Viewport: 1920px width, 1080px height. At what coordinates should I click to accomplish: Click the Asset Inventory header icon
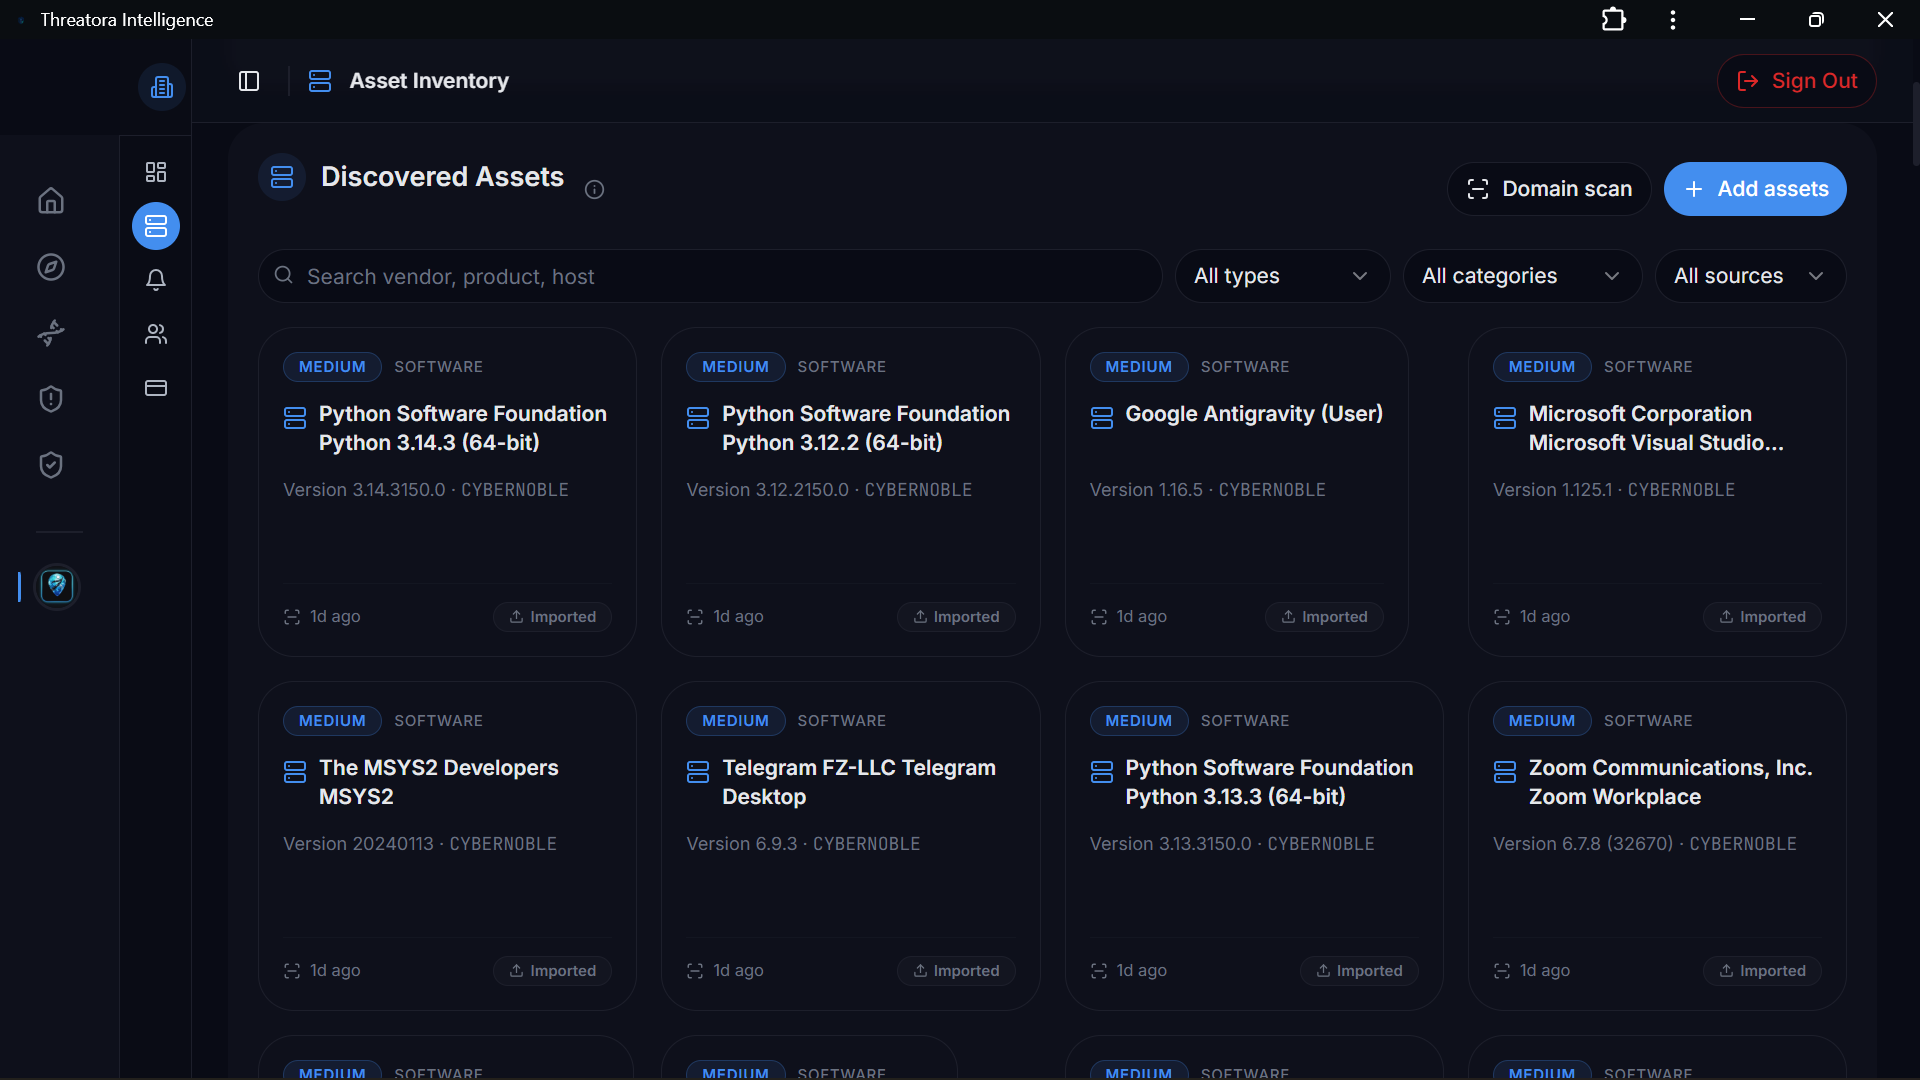coord(320,81)
